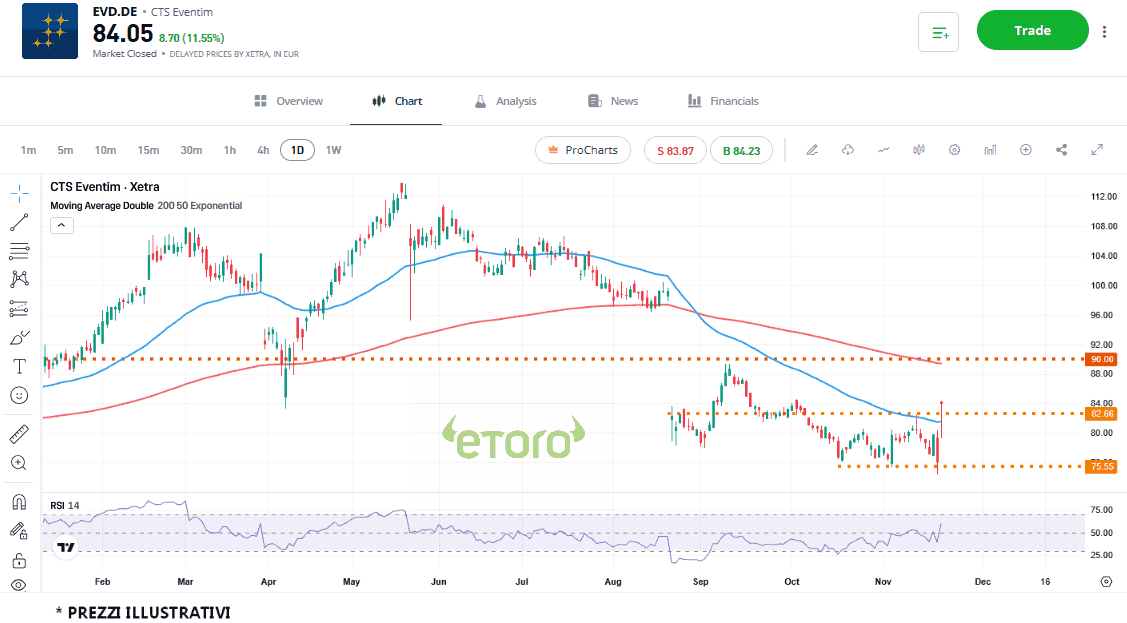Open the Analysis tab
The height and width of the screenshot is (623, 1127).
pos(505,101)
